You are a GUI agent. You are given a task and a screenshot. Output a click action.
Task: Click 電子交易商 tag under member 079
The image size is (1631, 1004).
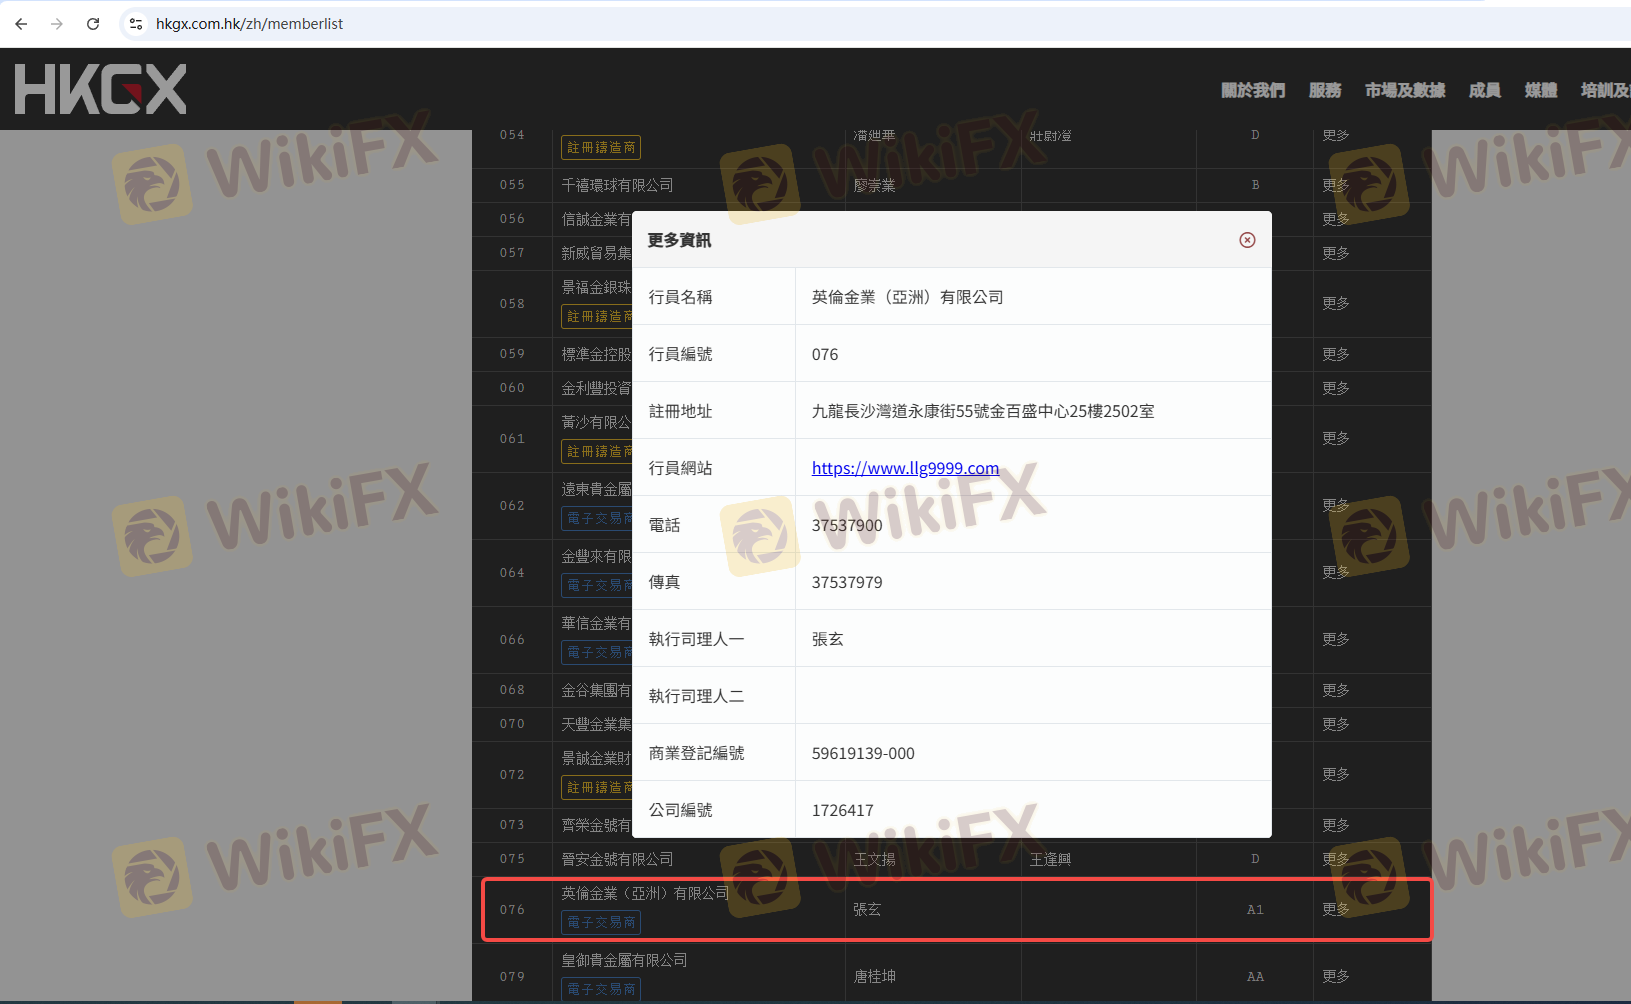click(601, 989)
